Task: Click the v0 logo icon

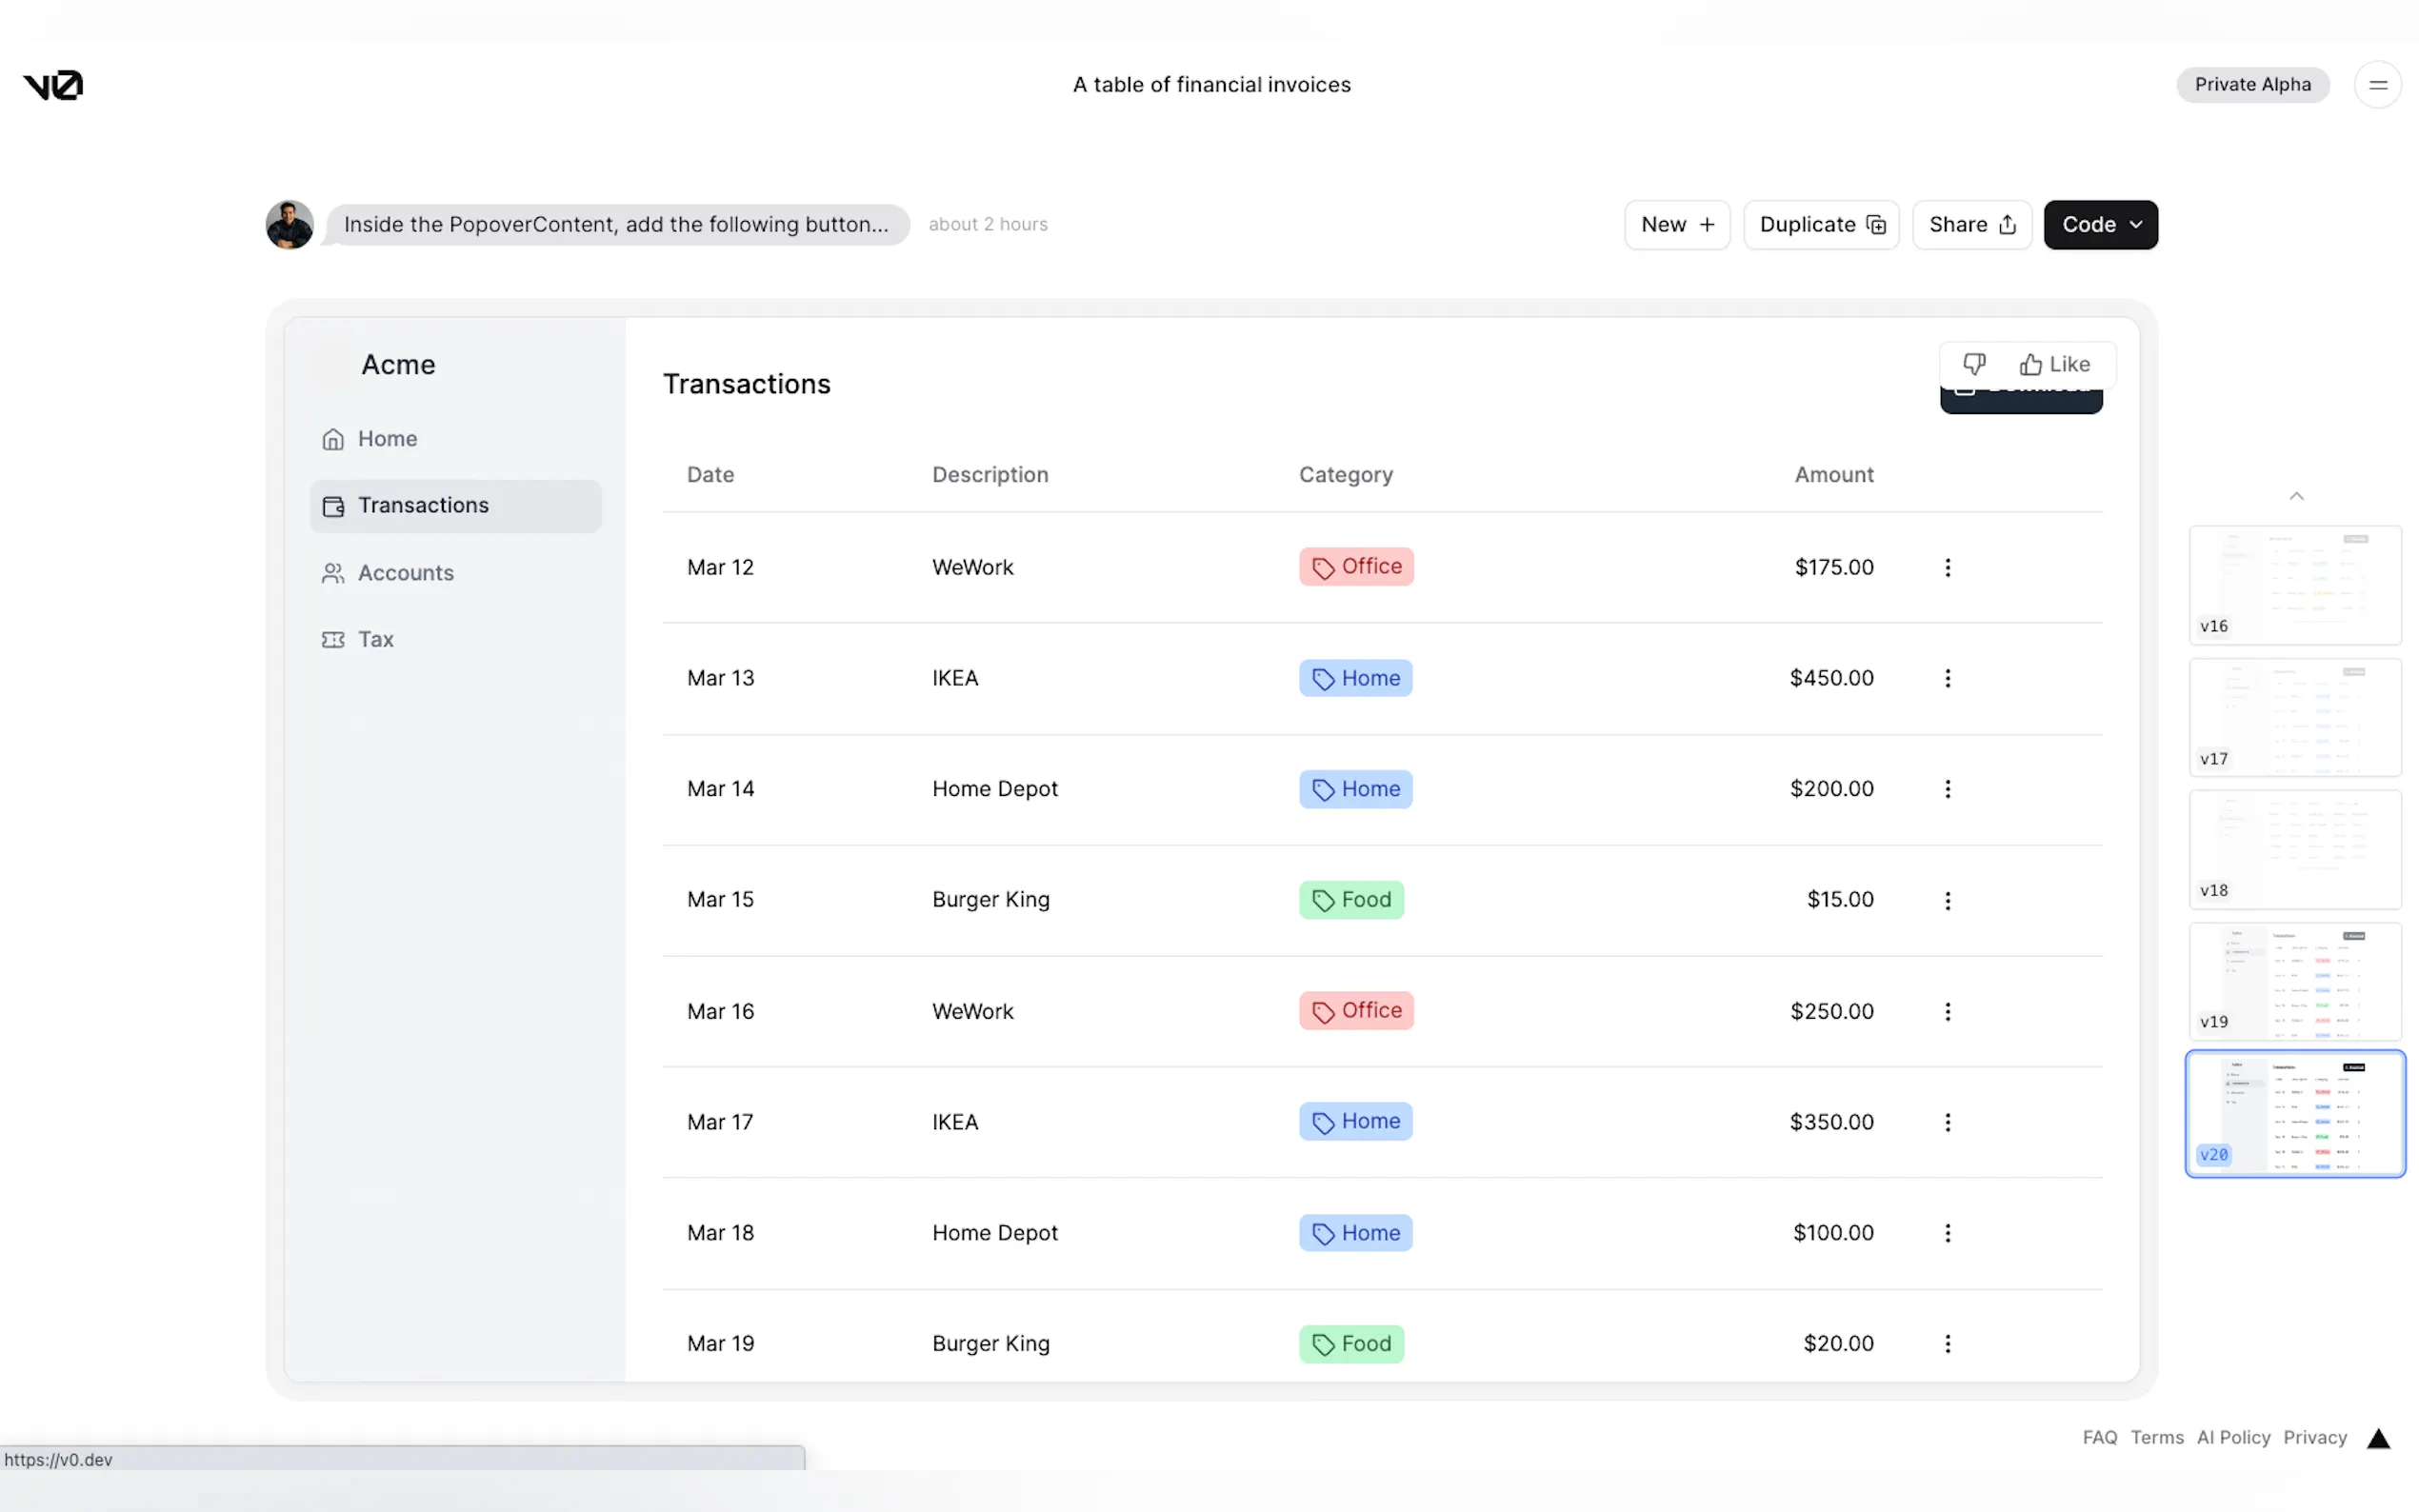Action: click(x=53, y=85)
